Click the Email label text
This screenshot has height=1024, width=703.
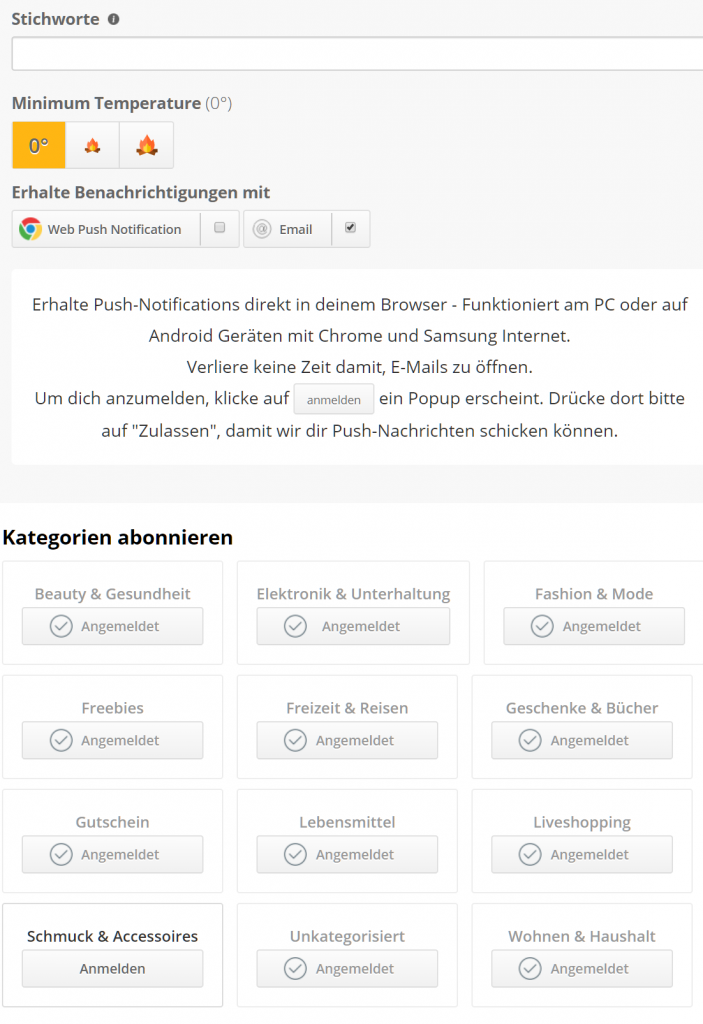tap(296, 229)
